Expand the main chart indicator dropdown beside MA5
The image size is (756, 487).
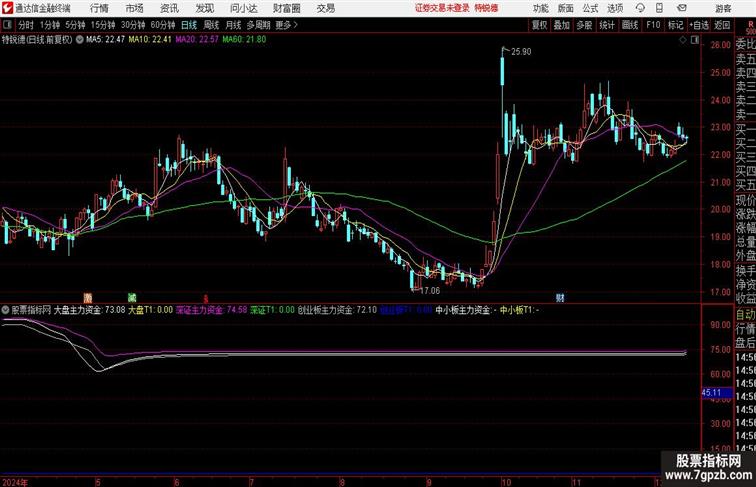80,40
